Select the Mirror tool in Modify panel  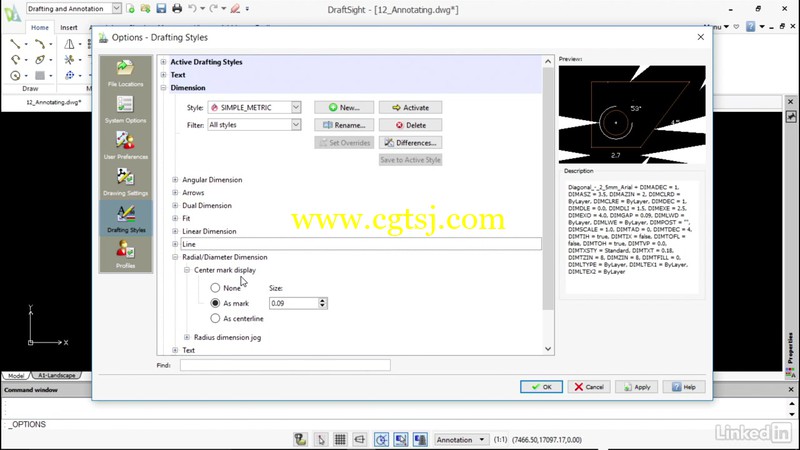[x=69, y=44]
